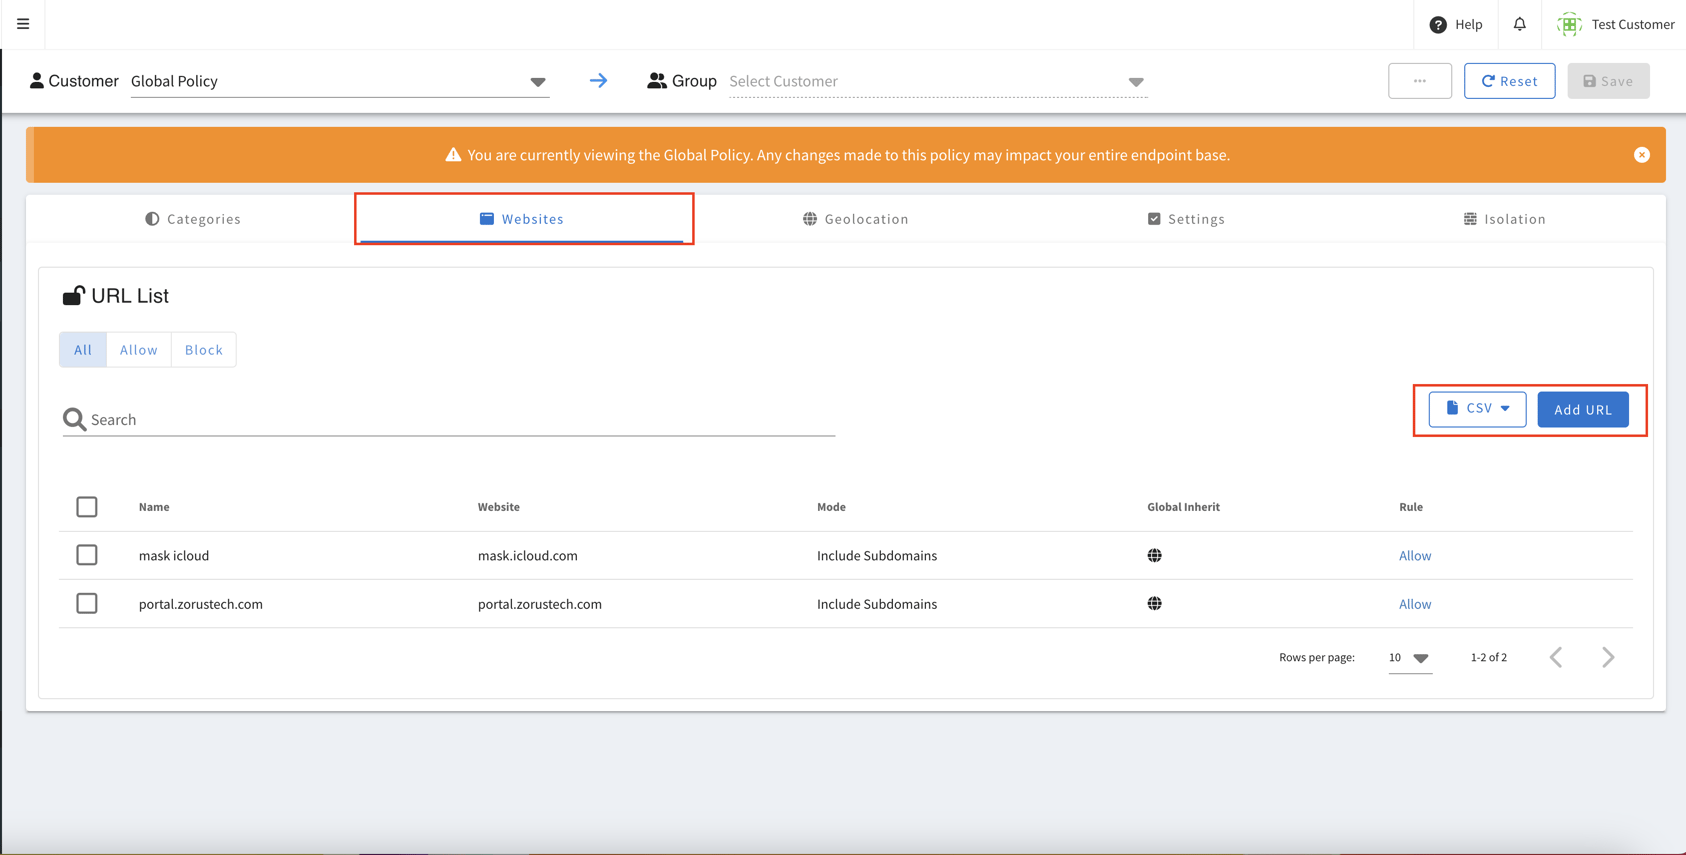Check the portal.zorustech.com row checkbox
The image size is (1686, 855).
(87, 604)
